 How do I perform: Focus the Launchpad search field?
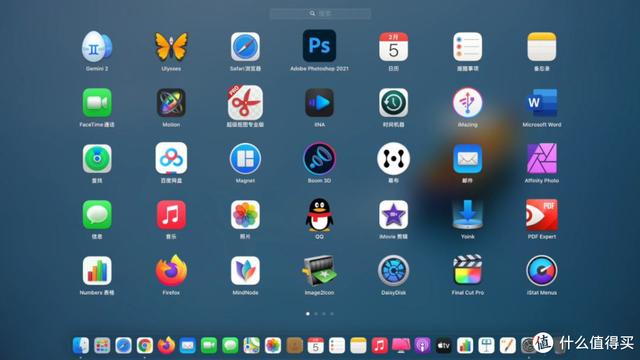[320, 13]
